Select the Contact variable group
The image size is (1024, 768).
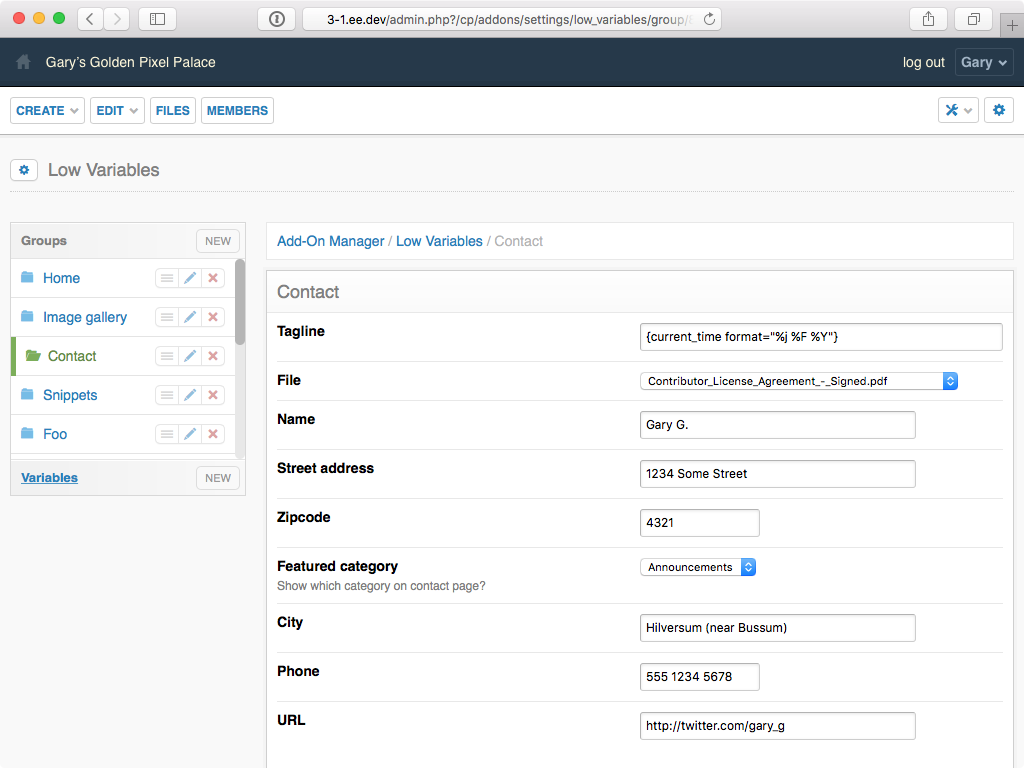pyautogui.click(x=72, y=356)
